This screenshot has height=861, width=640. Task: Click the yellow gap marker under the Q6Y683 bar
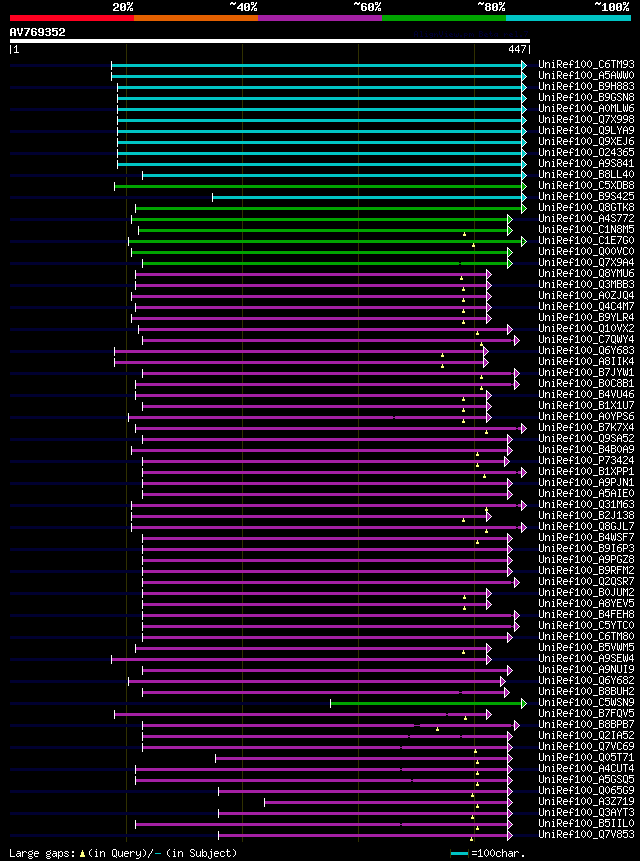(442, 355)
